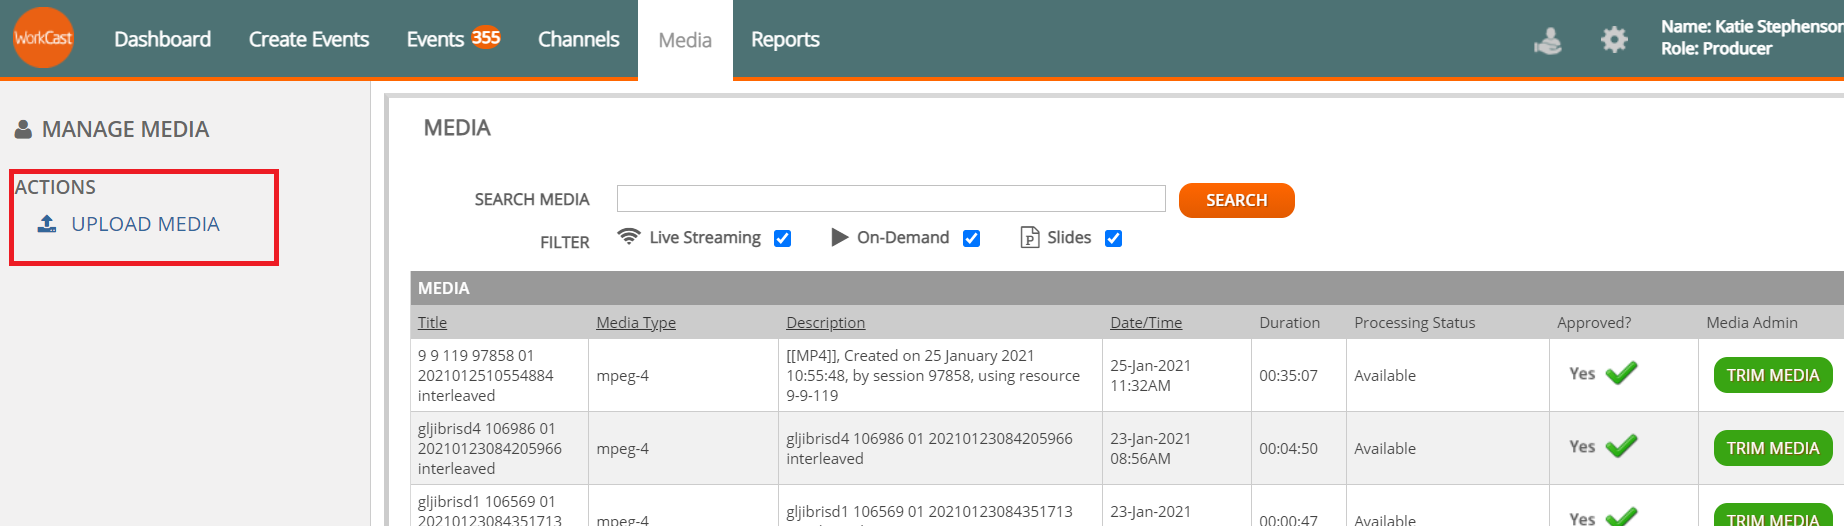Click the approved checkmark for gljibrisd4 row
Screen dimensions: 1844x526
[1621, 446]
